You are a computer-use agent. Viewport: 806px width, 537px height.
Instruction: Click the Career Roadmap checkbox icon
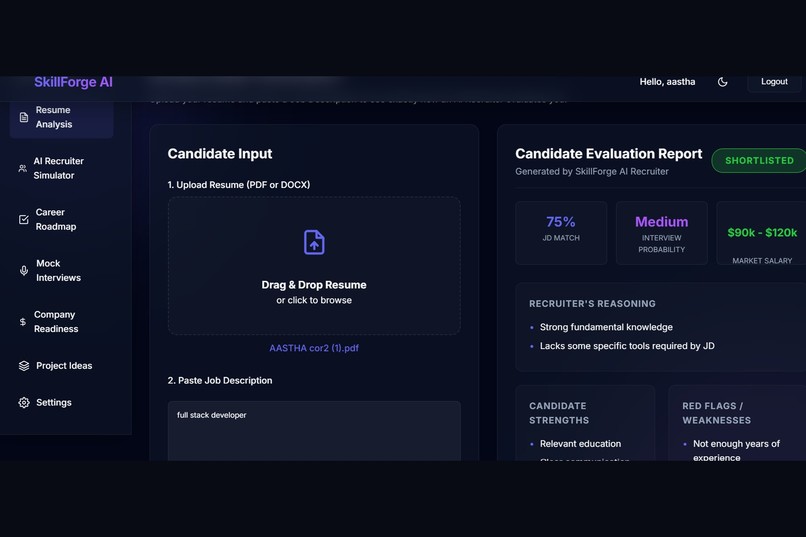(x=24, y=219)
